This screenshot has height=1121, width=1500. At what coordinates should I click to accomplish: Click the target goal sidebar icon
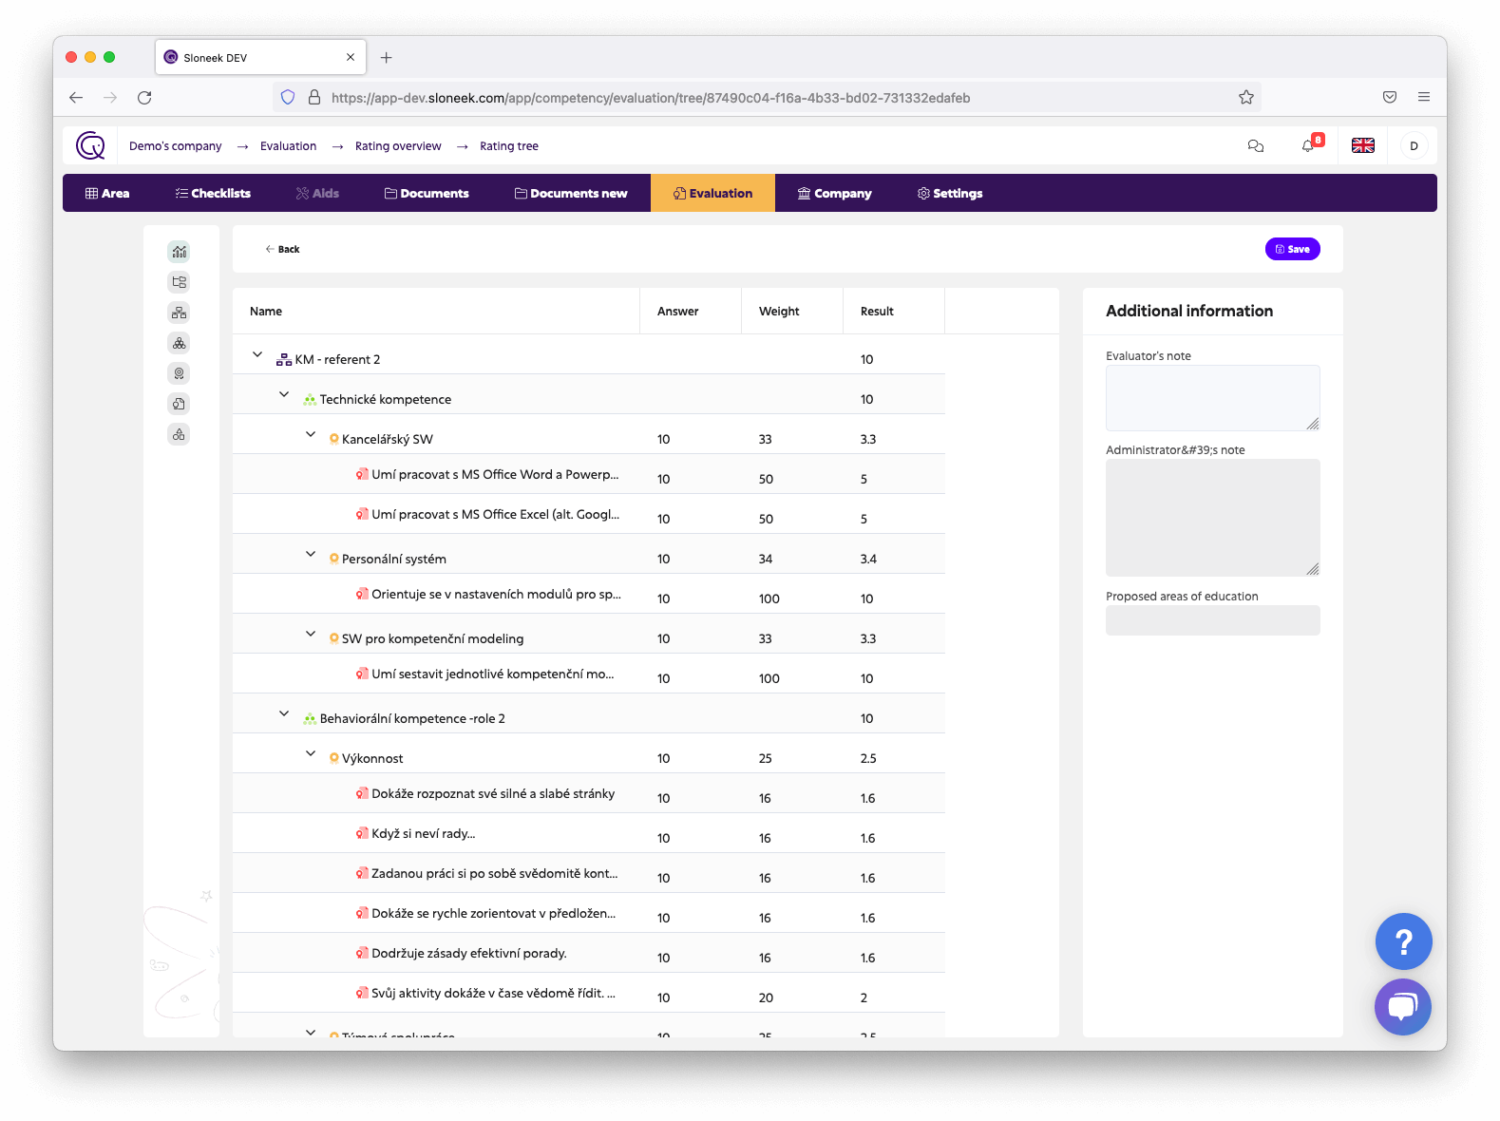(179, 374)
